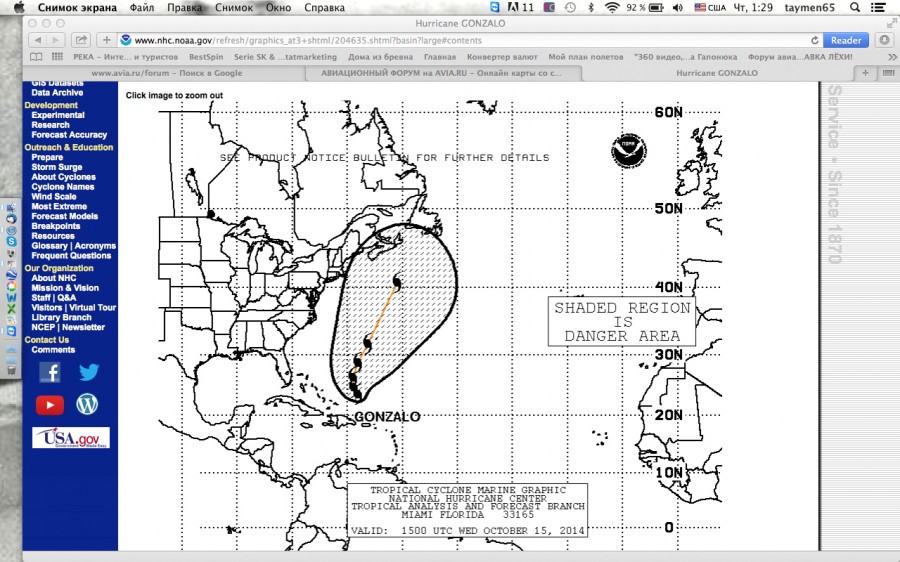Open the taymen65 user menu

(809, 7)
